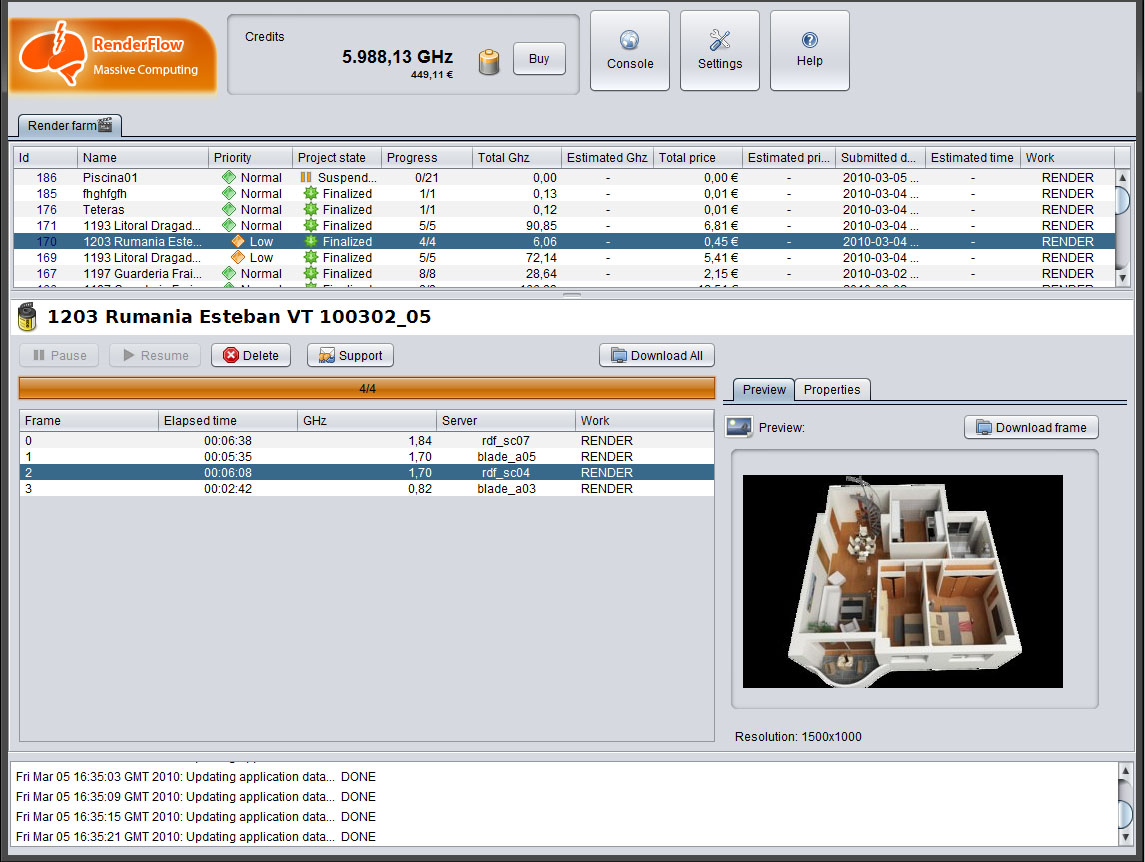Click the rendered apartment preview image

tap(903, 581)
